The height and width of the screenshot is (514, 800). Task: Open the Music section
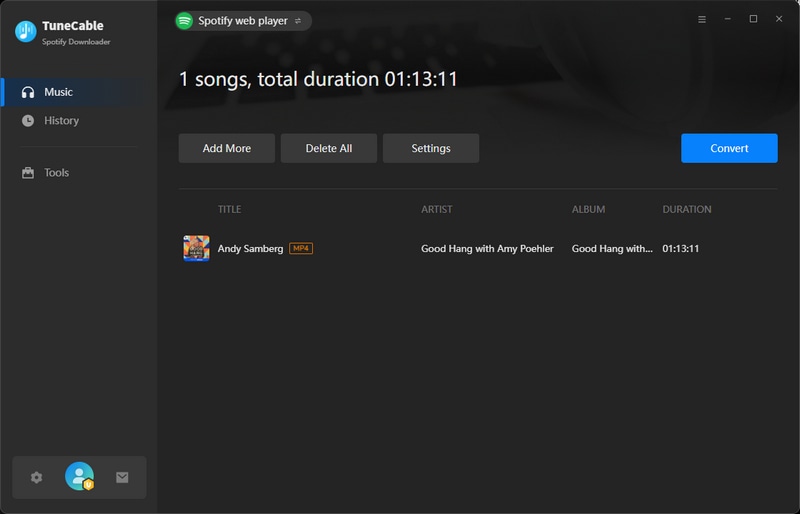point(79,92)
